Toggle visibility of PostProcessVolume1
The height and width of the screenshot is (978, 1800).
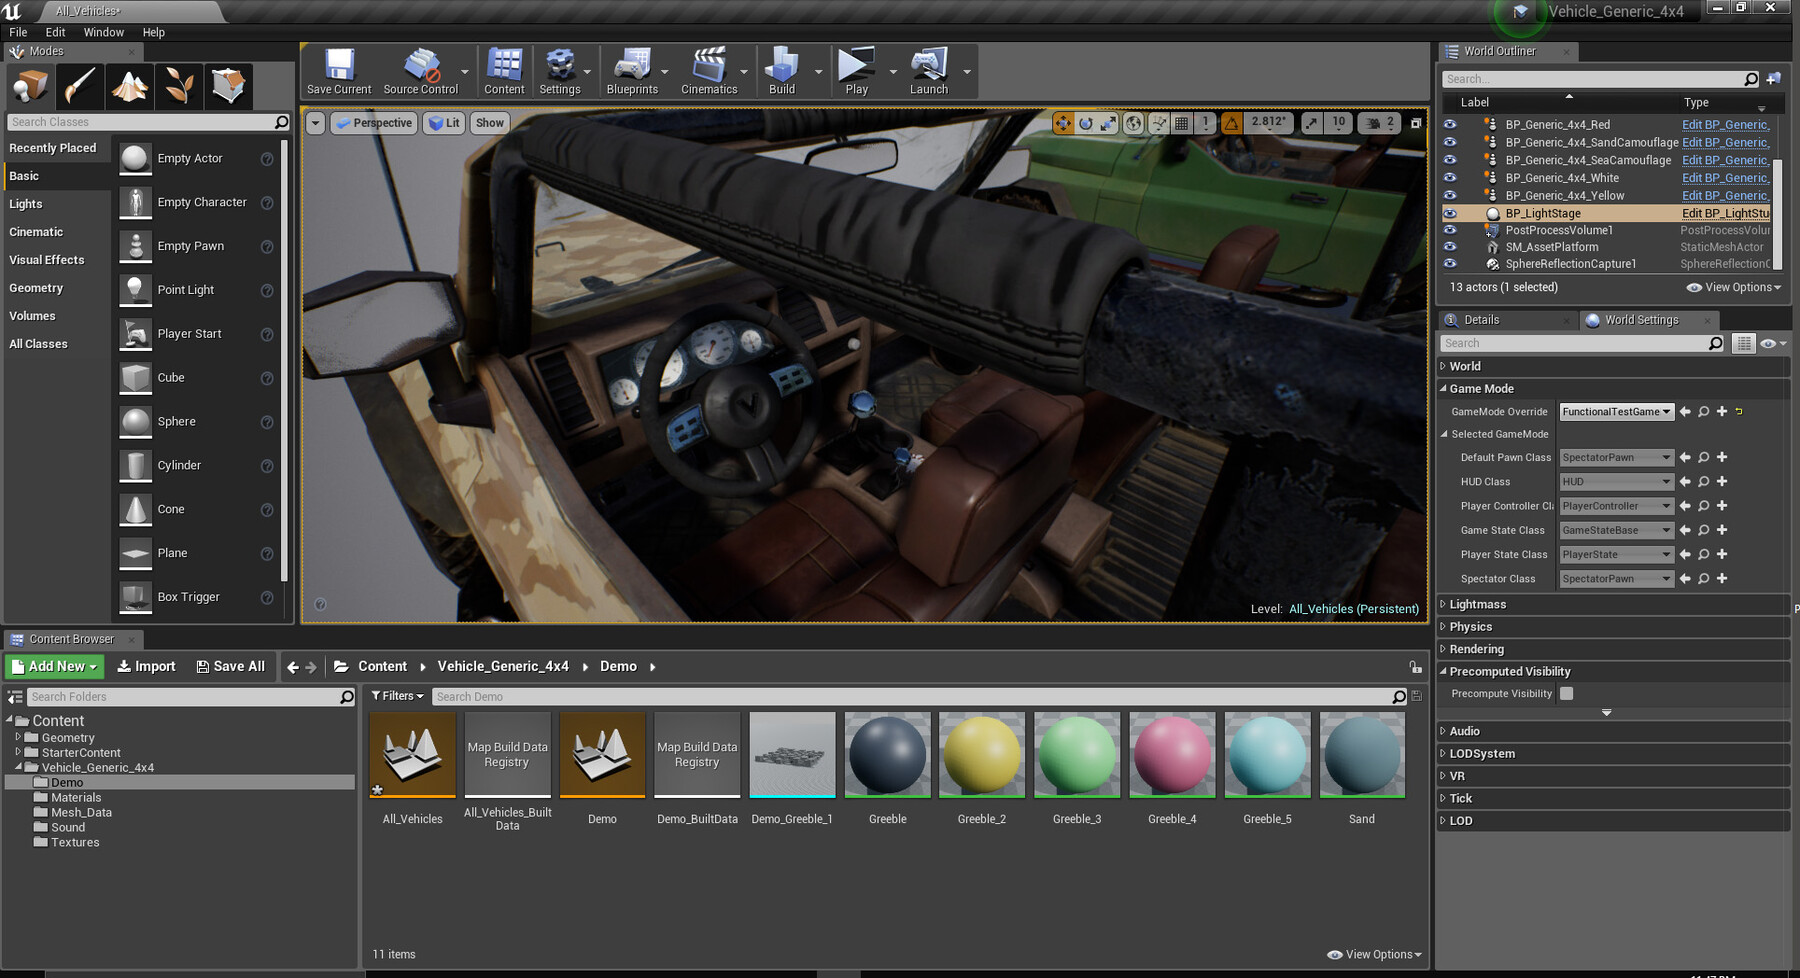(1450, 230)
